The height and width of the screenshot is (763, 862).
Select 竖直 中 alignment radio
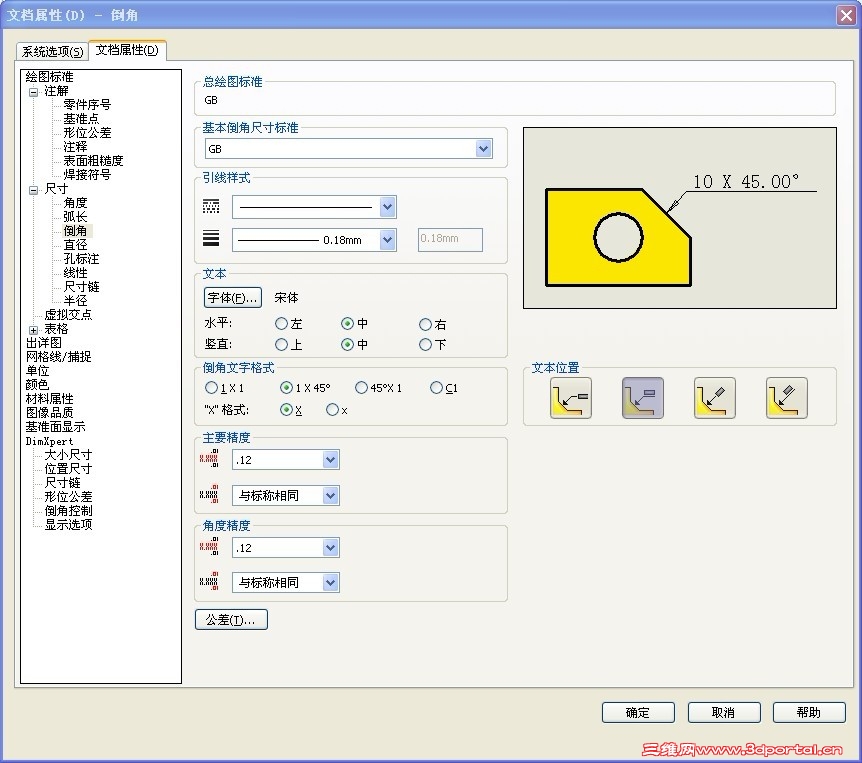click(347, 345)
